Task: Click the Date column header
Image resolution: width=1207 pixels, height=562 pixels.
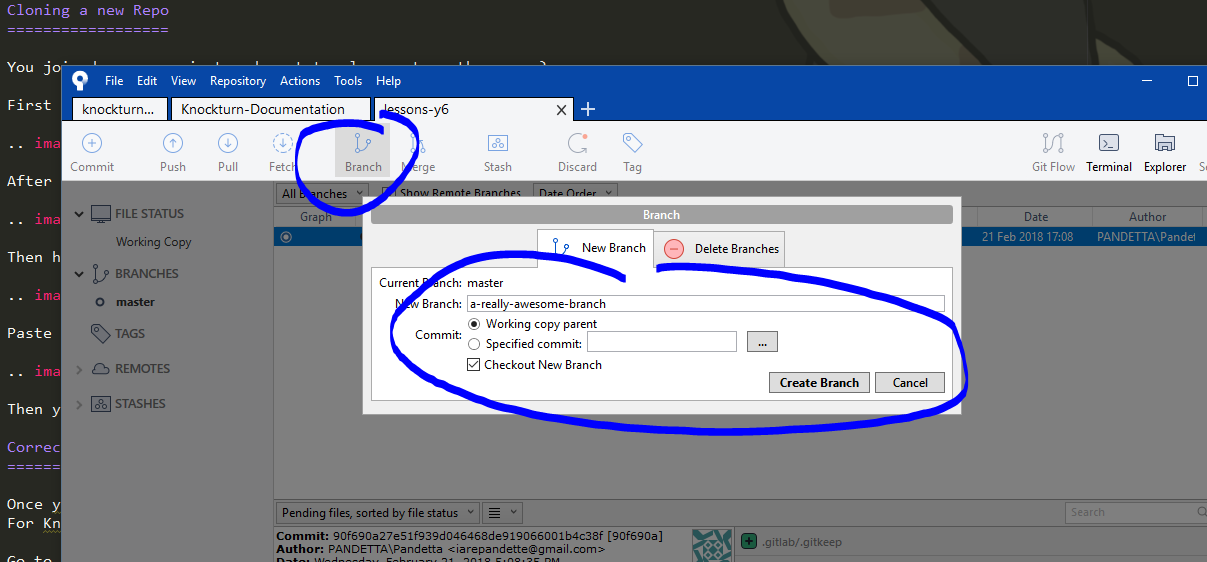Action: [x=1036, y=216]
